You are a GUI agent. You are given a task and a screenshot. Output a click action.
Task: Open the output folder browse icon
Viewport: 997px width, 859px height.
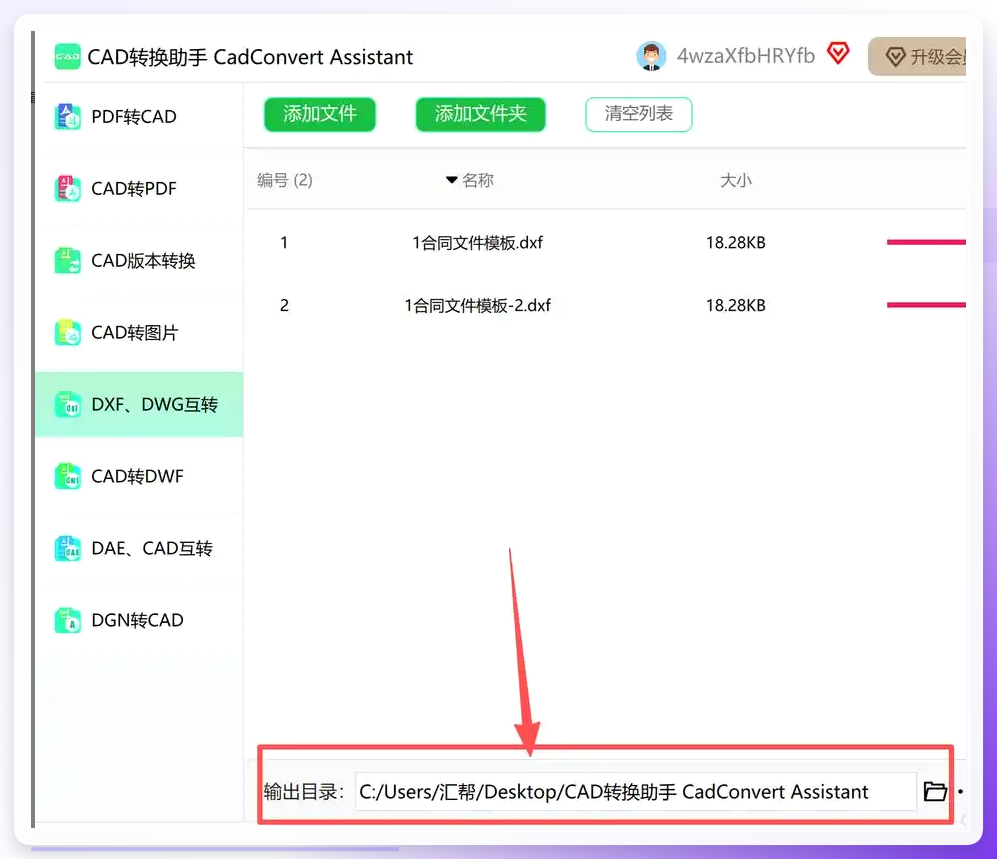coord(935,792)
